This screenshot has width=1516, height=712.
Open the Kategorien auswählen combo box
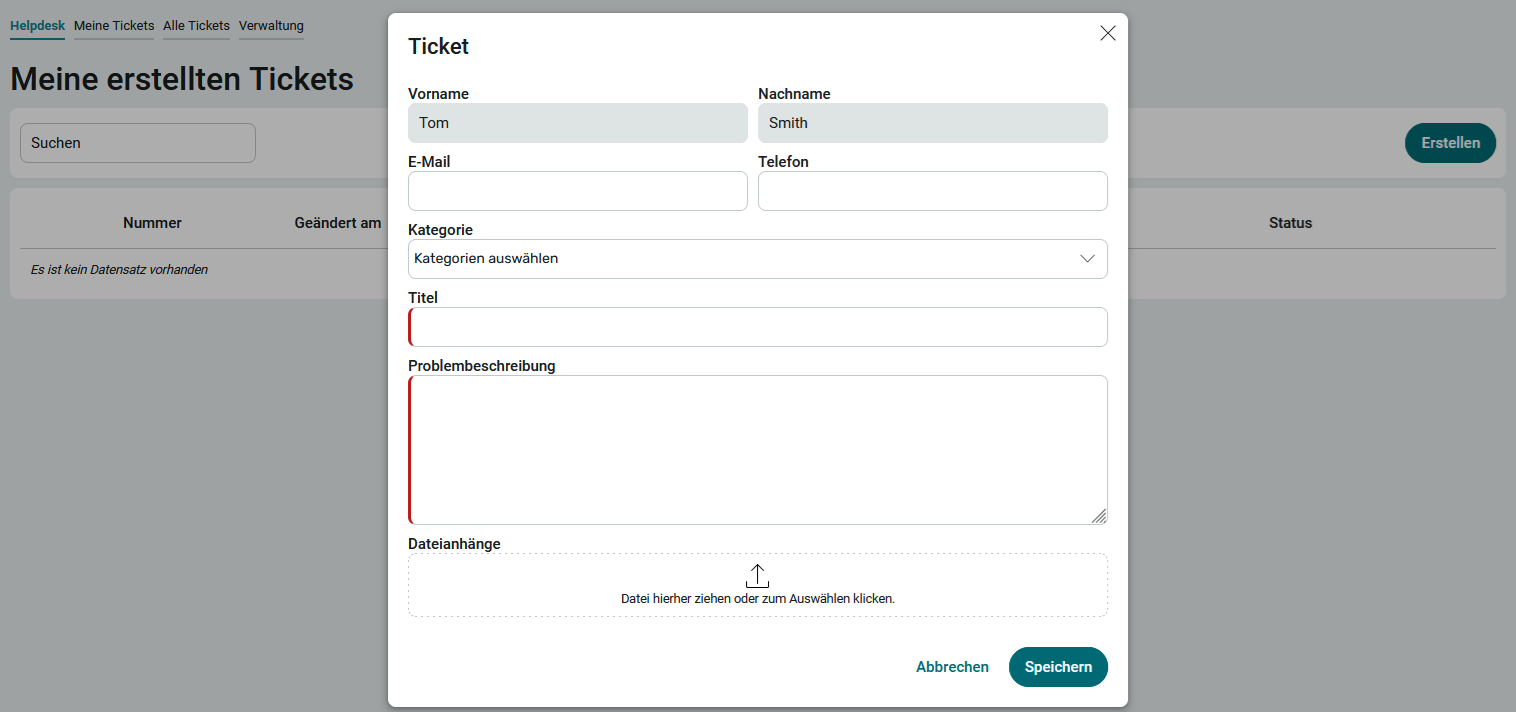click(757, 259)
